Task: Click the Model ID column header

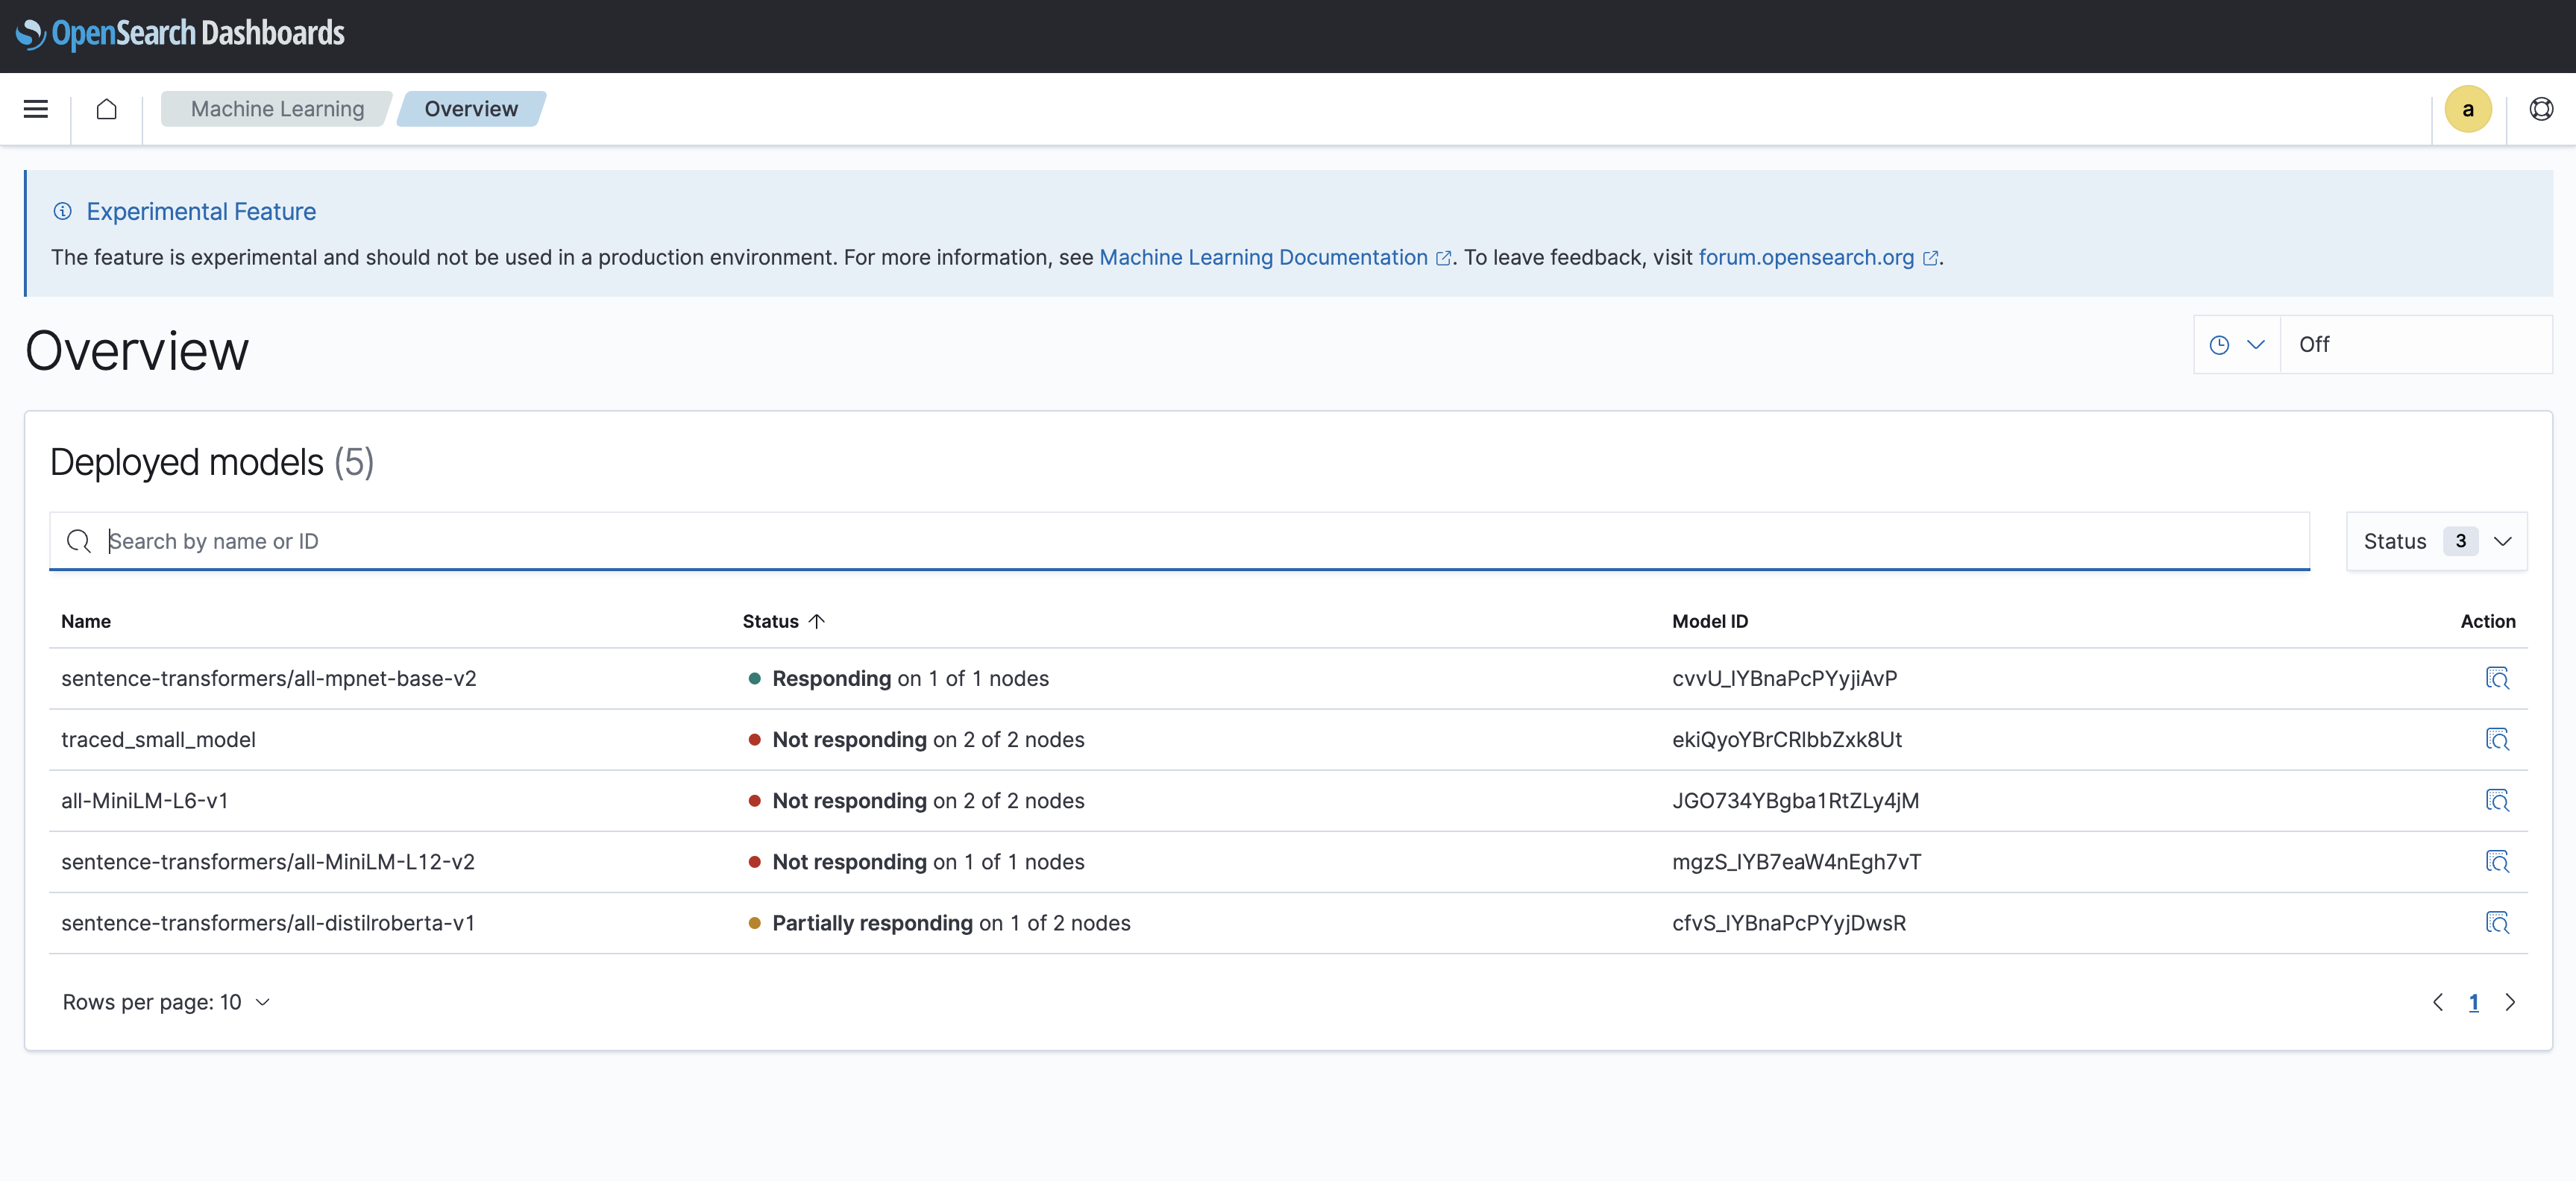Action: [x=1710, y=621]
